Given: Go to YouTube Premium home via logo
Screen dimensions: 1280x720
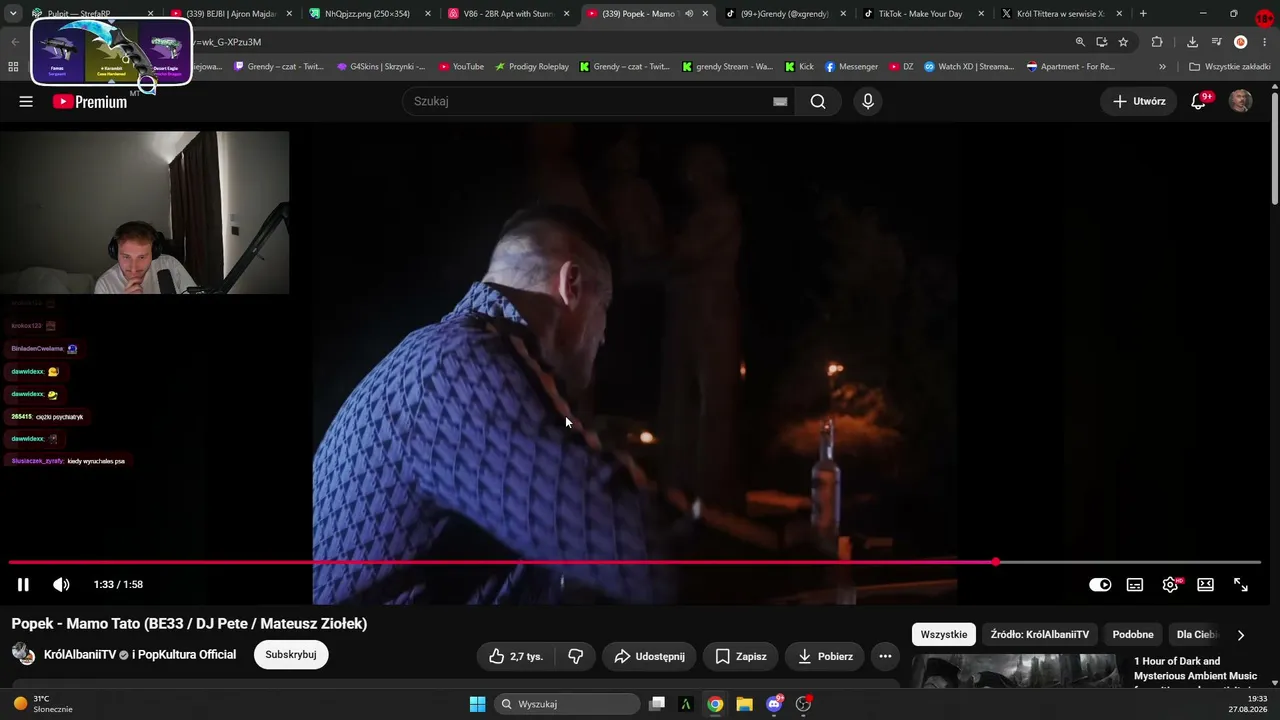Looking at the screenshot, I should click(x=90, y=101).
